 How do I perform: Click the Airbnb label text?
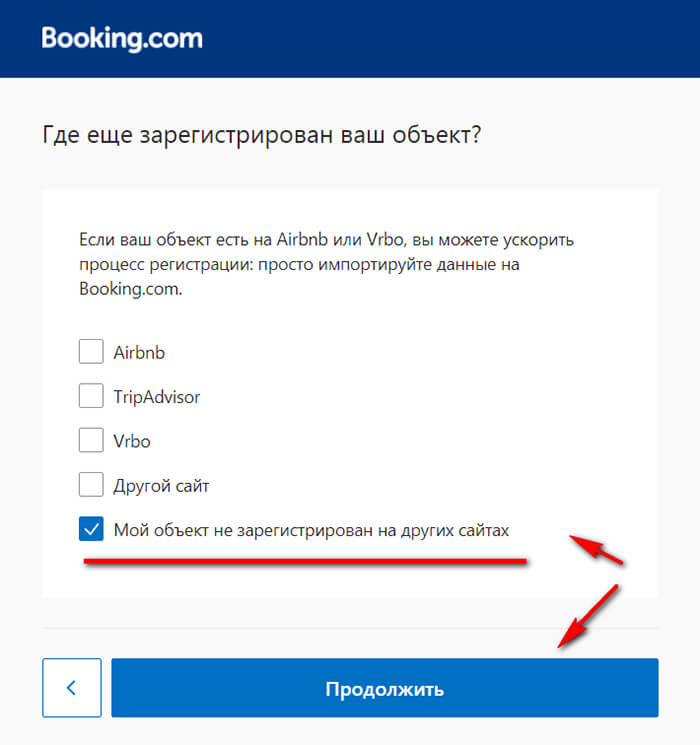[139, 352]
